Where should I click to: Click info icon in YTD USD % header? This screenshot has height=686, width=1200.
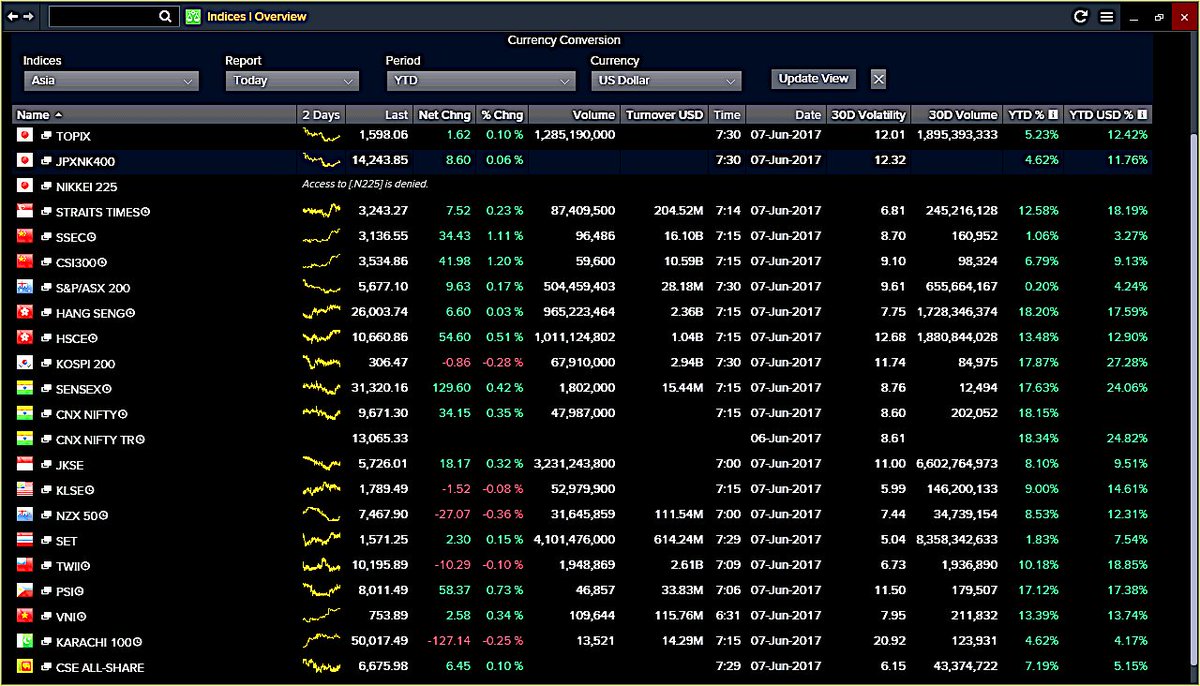point(1142,115)
